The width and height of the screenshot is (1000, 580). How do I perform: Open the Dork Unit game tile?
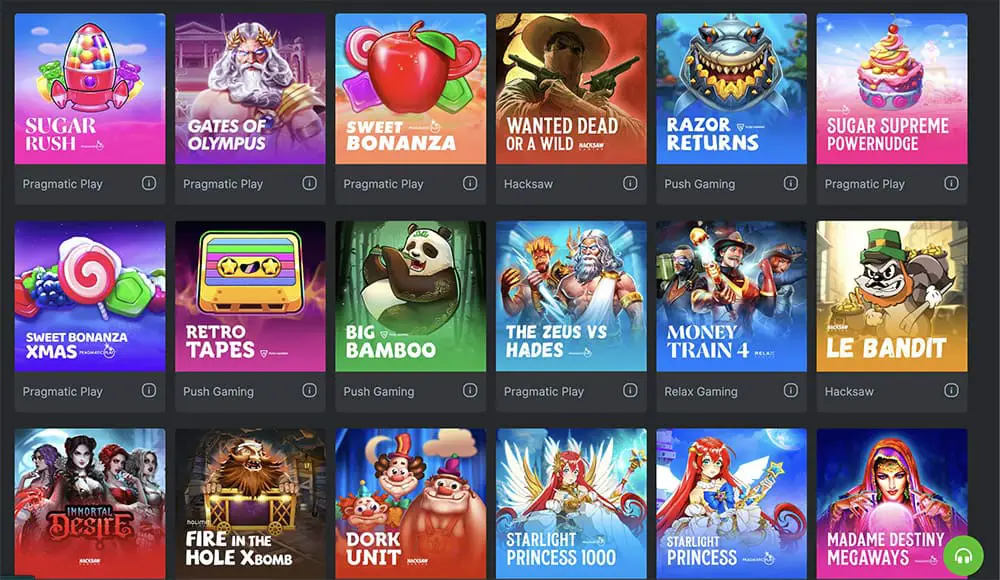click(411, 504)
